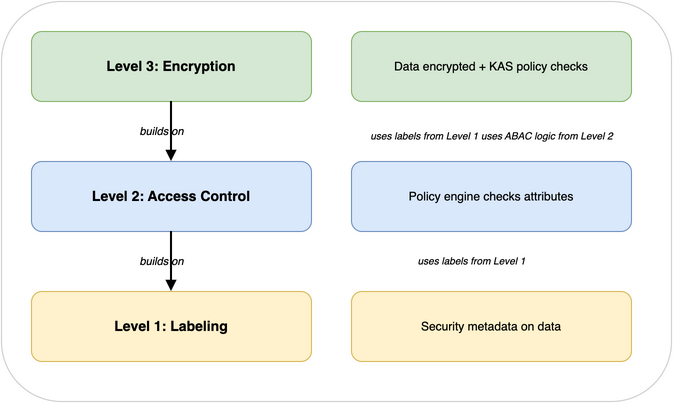Click the word 'Labeling' in Level 1 title
The height and width of the screenshot is (404, 674).
click(x=197, y=327)
